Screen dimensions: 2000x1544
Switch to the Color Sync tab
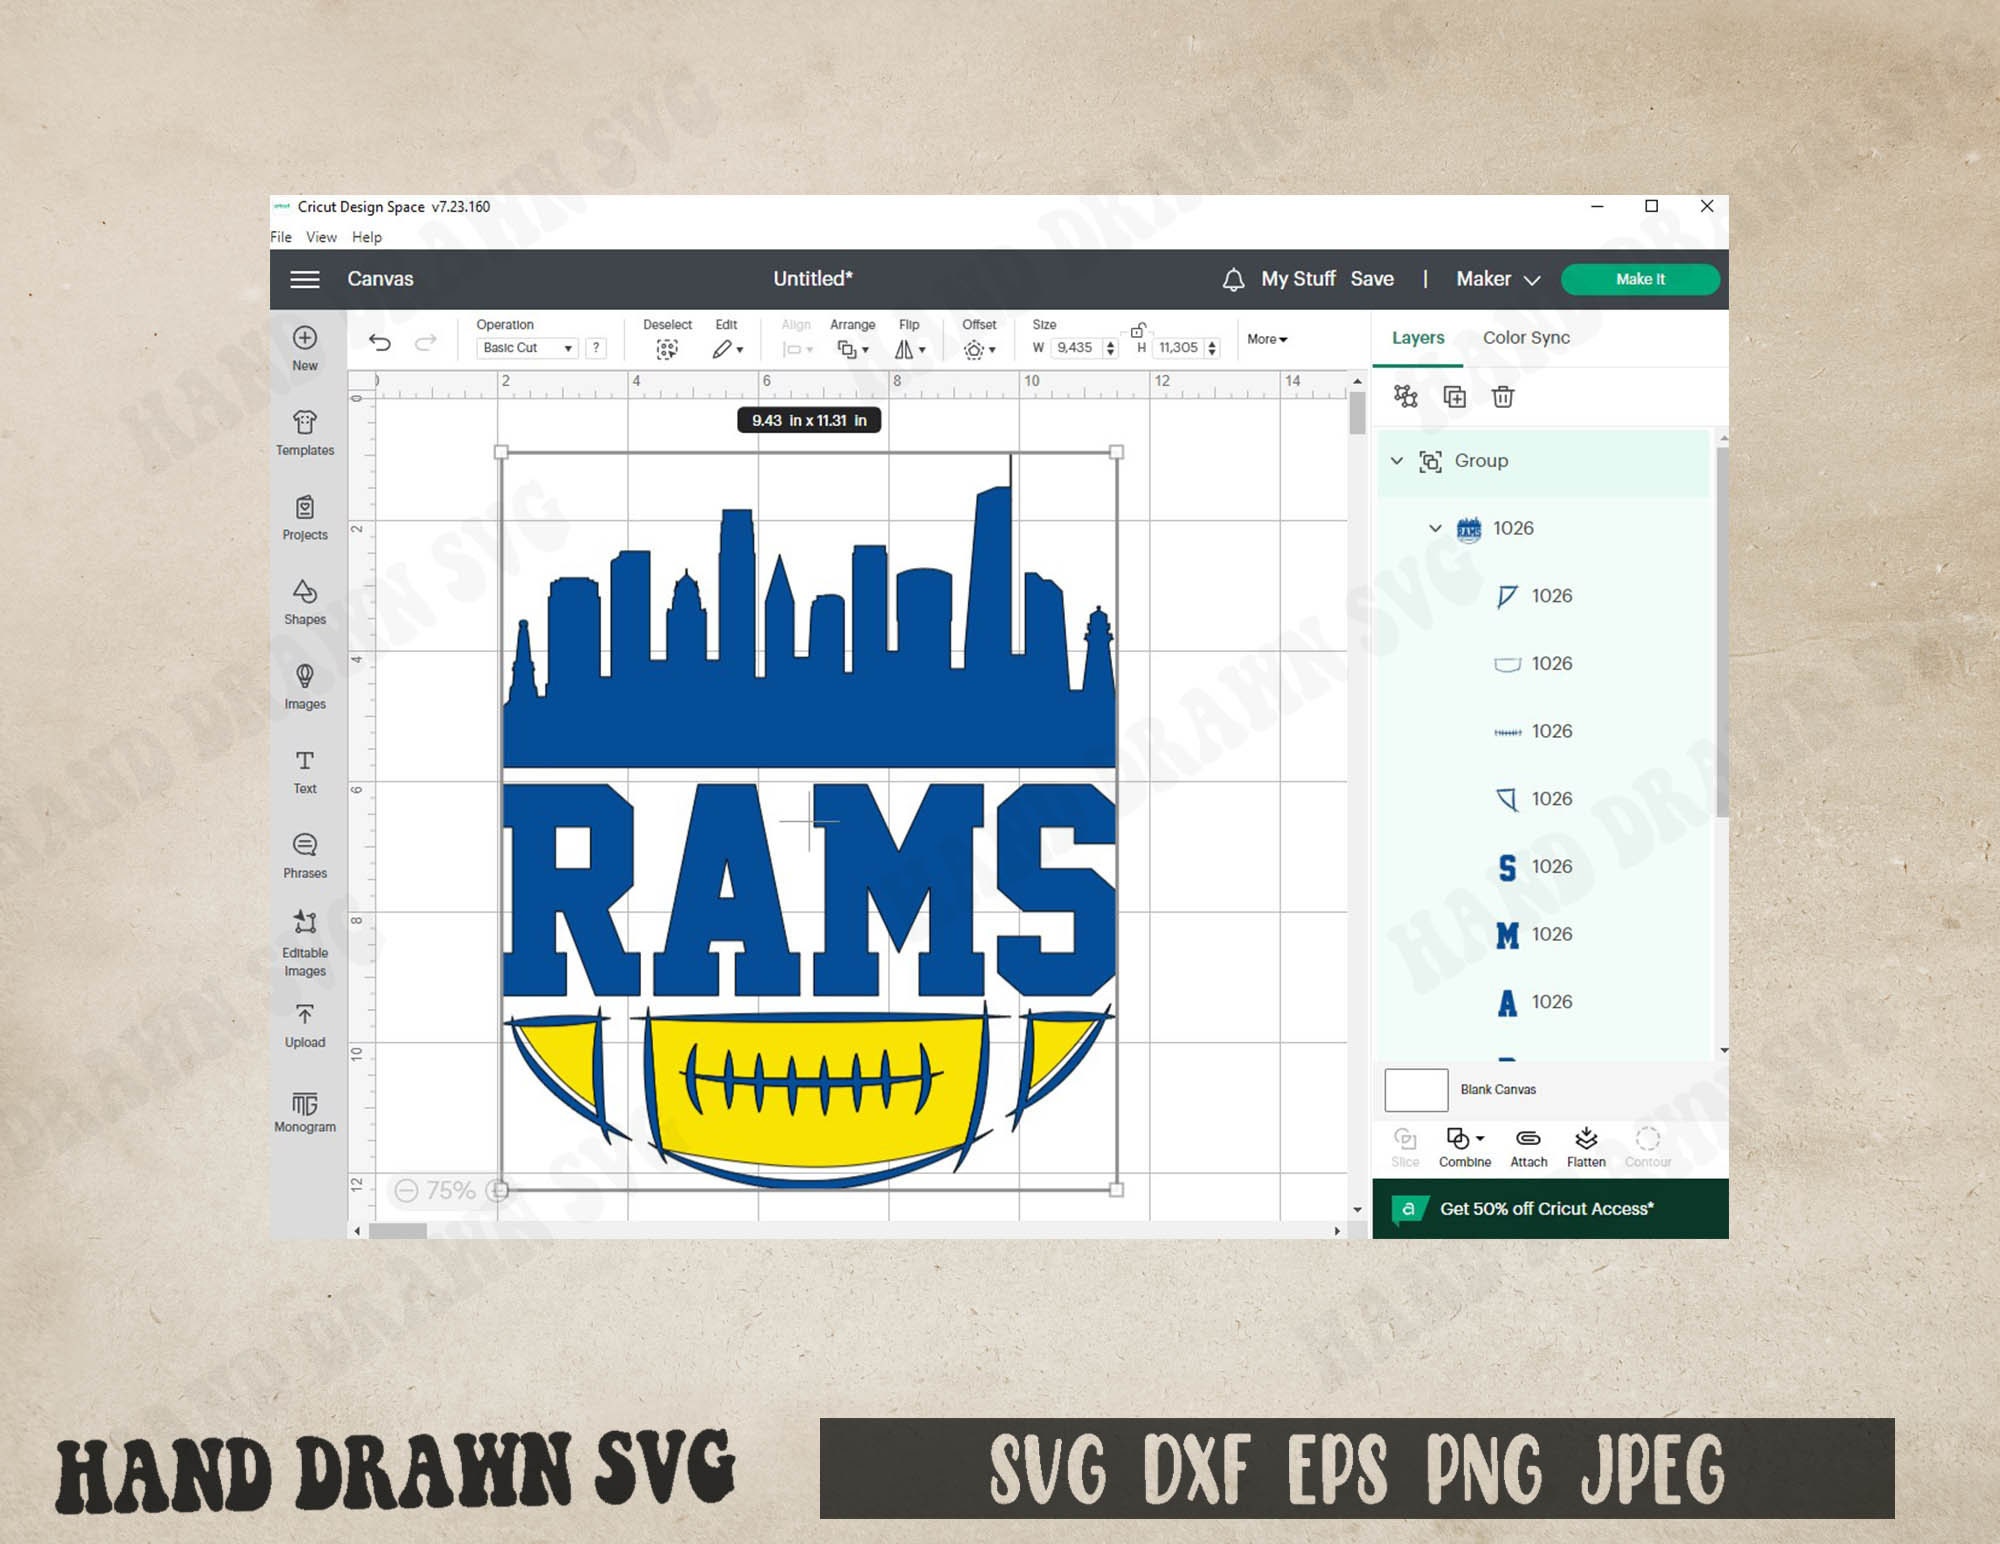(x=1525, y=338)
